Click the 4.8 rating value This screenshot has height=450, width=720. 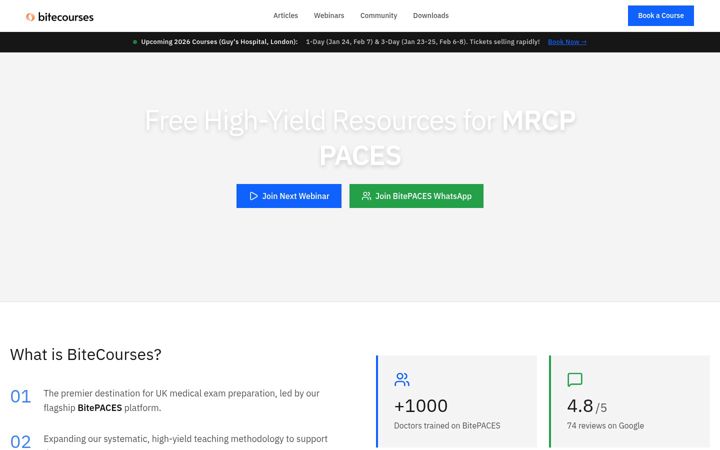coord(580,406)
